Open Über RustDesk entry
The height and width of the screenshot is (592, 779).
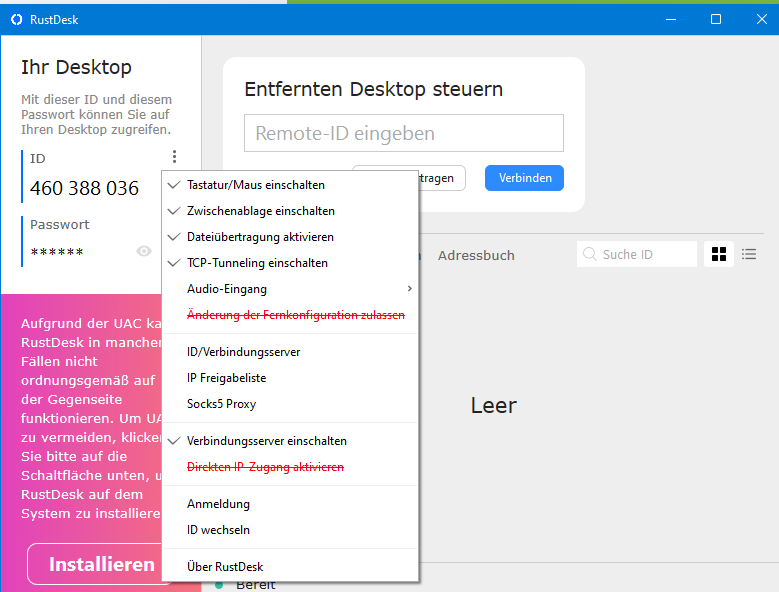(291, 567)
